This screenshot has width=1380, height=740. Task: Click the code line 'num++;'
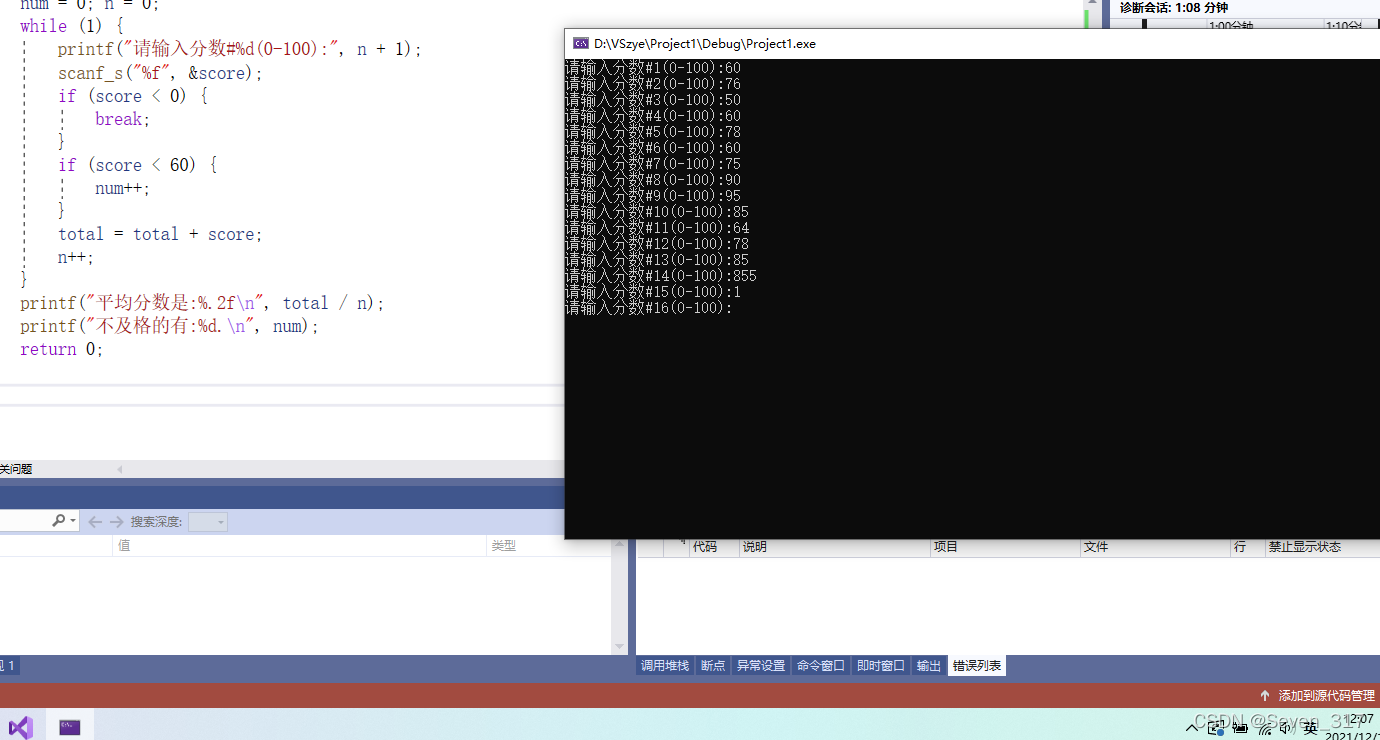click(x=122, y=188)
